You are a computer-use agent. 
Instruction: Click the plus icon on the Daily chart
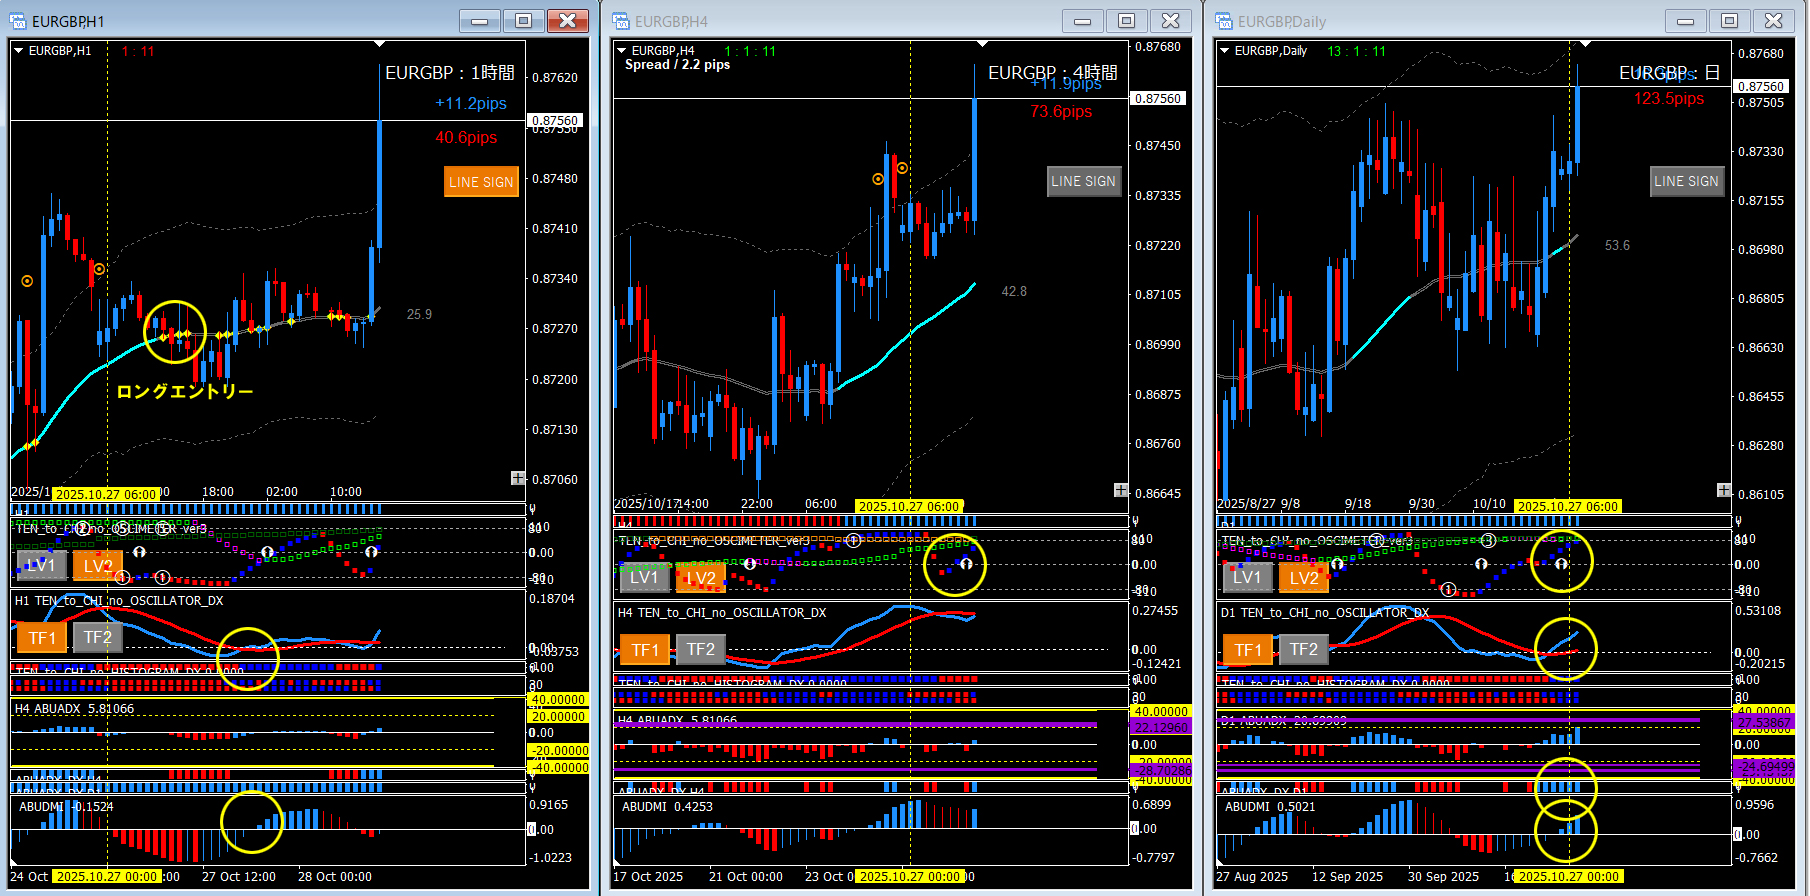(x=1724, y=490)
